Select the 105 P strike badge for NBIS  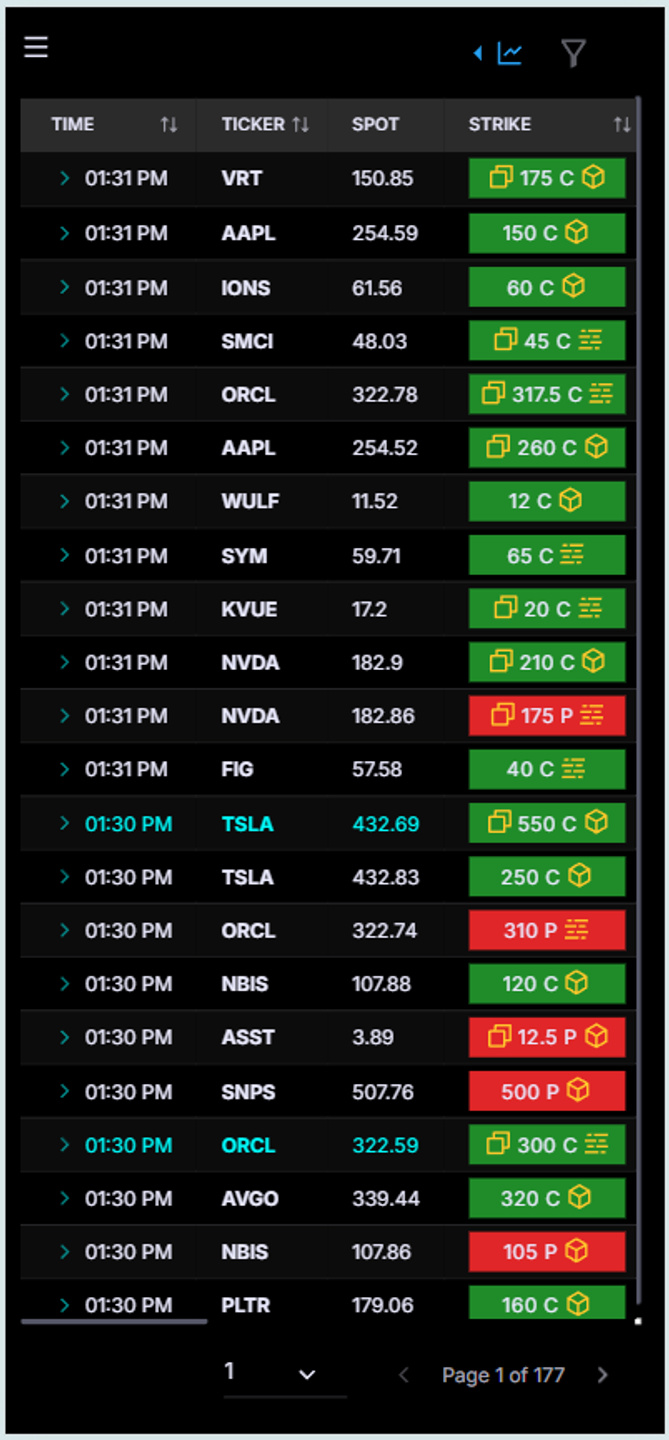tap(547, 1251)
